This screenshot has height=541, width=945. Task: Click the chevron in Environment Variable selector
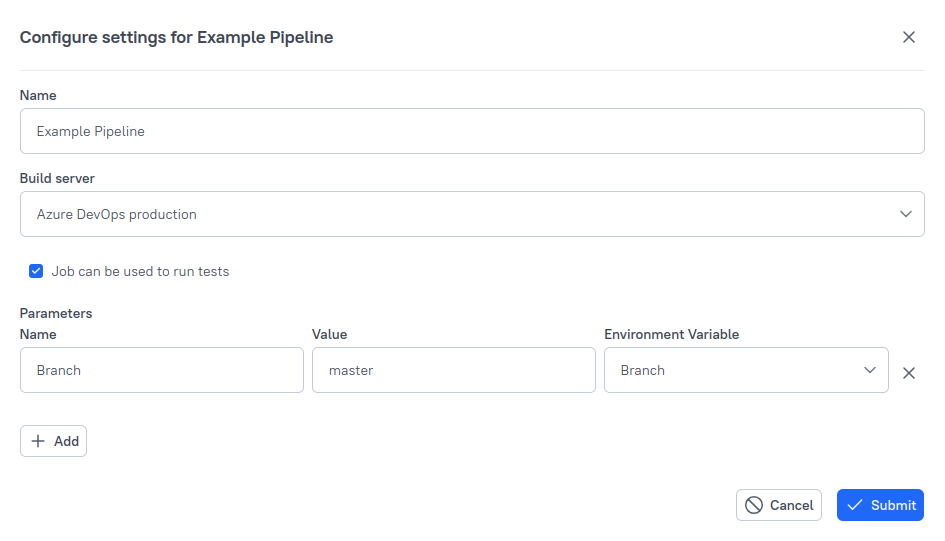(869, 370)
